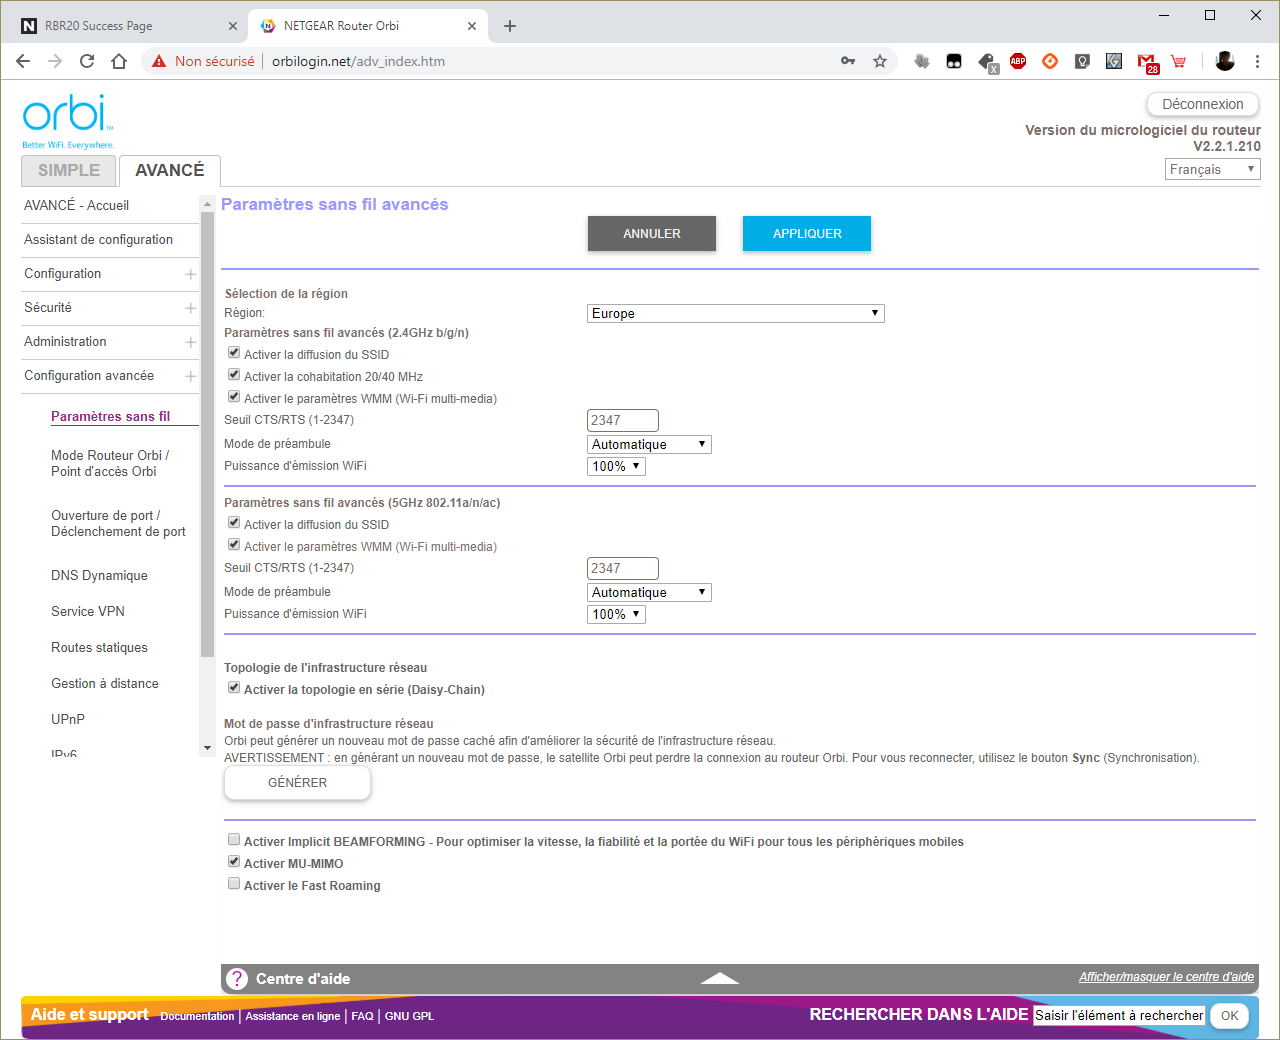The image size is (1280, 1040).
Task: Close the NETGEAR Router Orbi tab
Action: (x=472, y=26)
